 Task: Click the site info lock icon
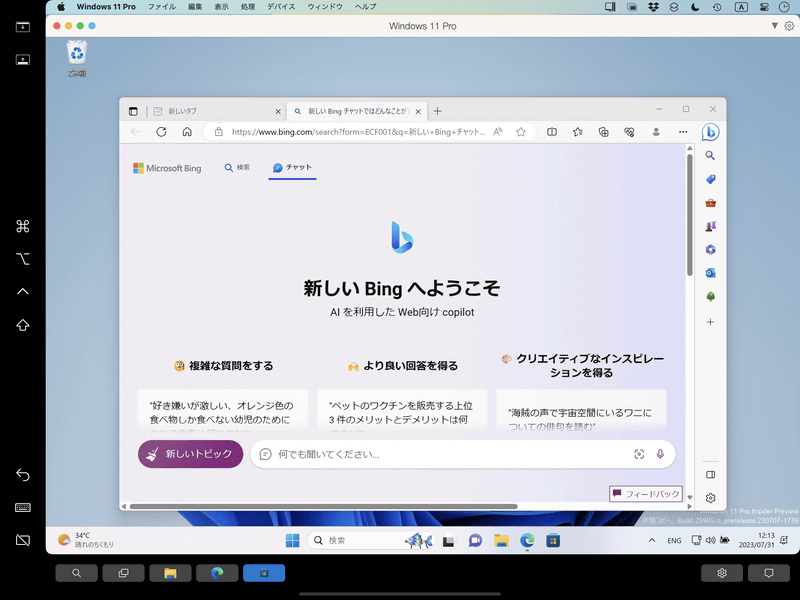point(218,132)
